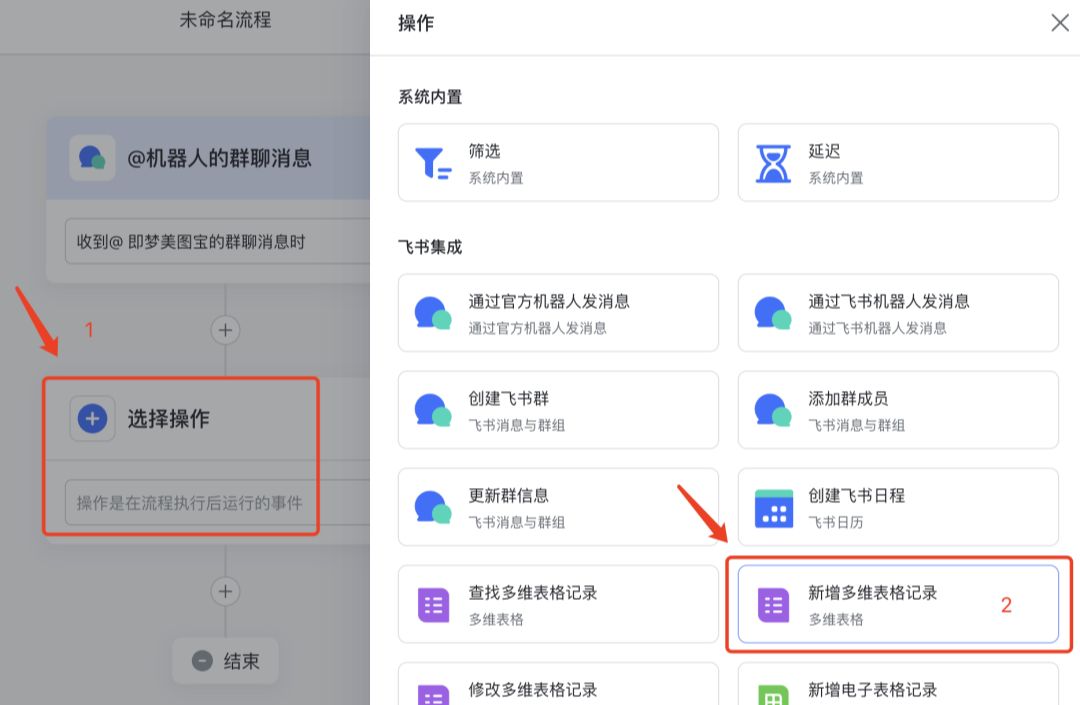Close the 操作 panel
1080x705 pixels.
tap(1060, 23)
